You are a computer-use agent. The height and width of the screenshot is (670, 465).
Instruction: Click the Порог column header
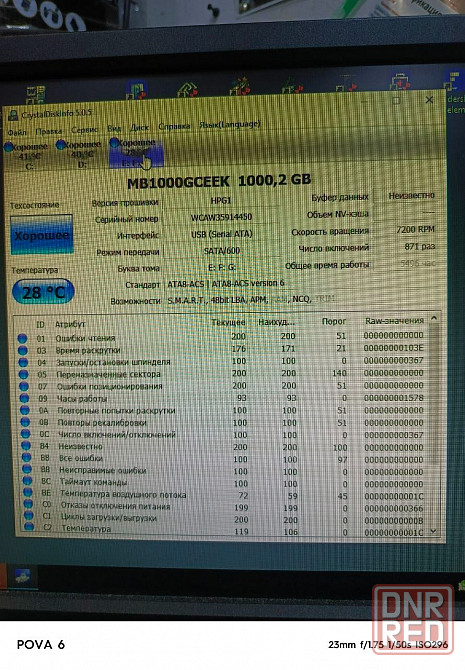[x=334, y=321]
